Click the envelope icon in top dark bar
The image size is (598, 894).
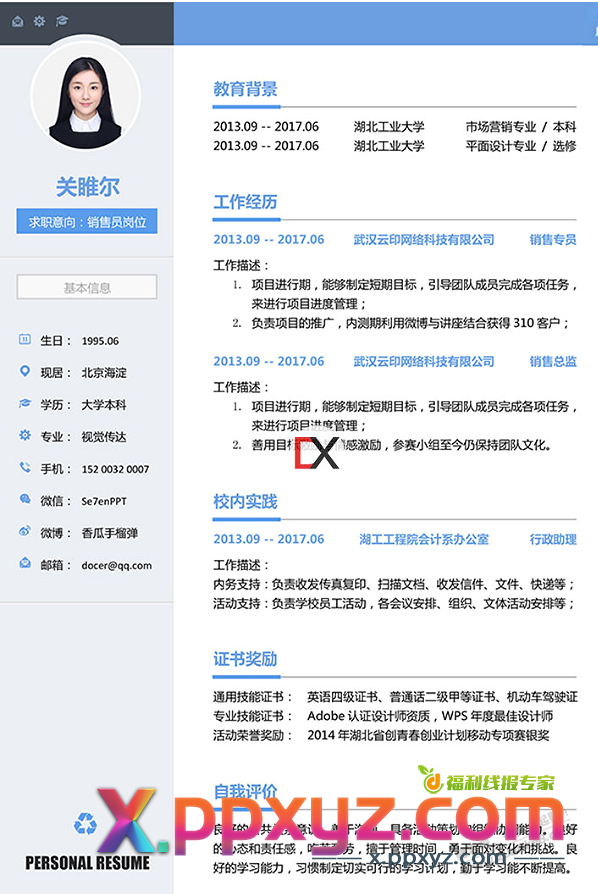[18, 22]
